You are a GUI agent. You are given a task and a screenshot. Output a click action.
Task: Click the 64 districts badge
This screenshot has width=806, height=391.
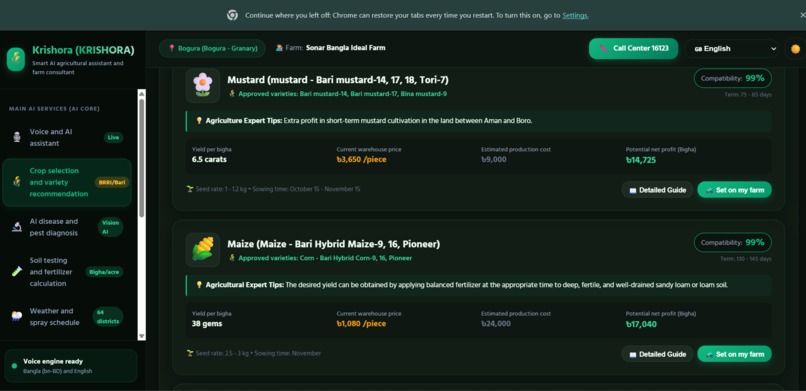108,316
